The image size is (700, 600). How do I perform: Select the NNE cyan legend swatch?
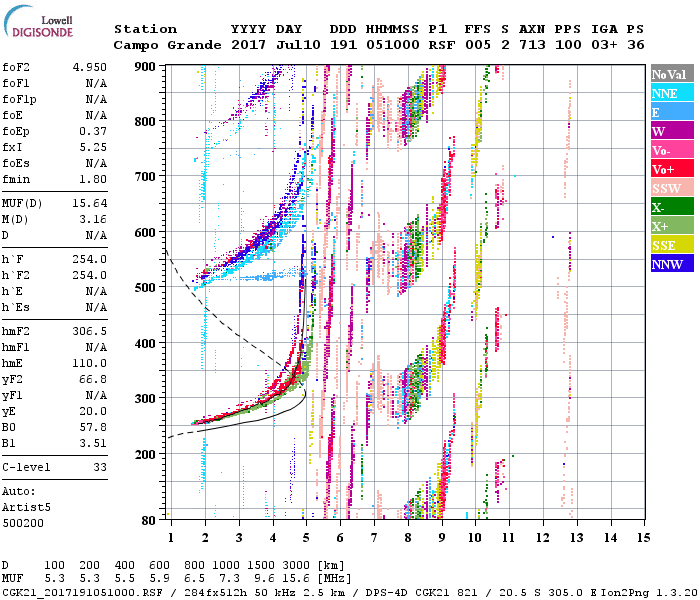pyautogui.click(x=672, y=93)
